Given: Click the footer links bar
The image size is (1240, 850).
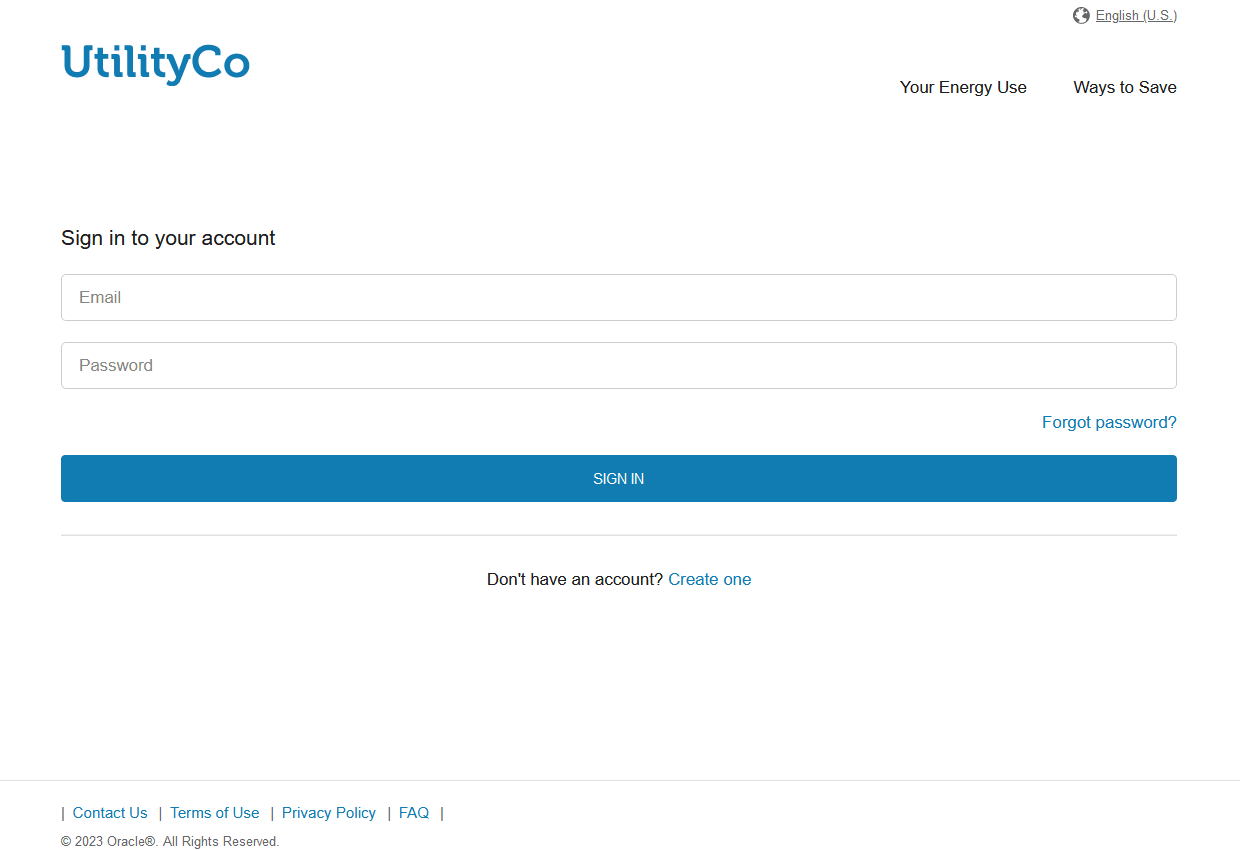Looking at the screenshot, I should click(x=250, y=813).
